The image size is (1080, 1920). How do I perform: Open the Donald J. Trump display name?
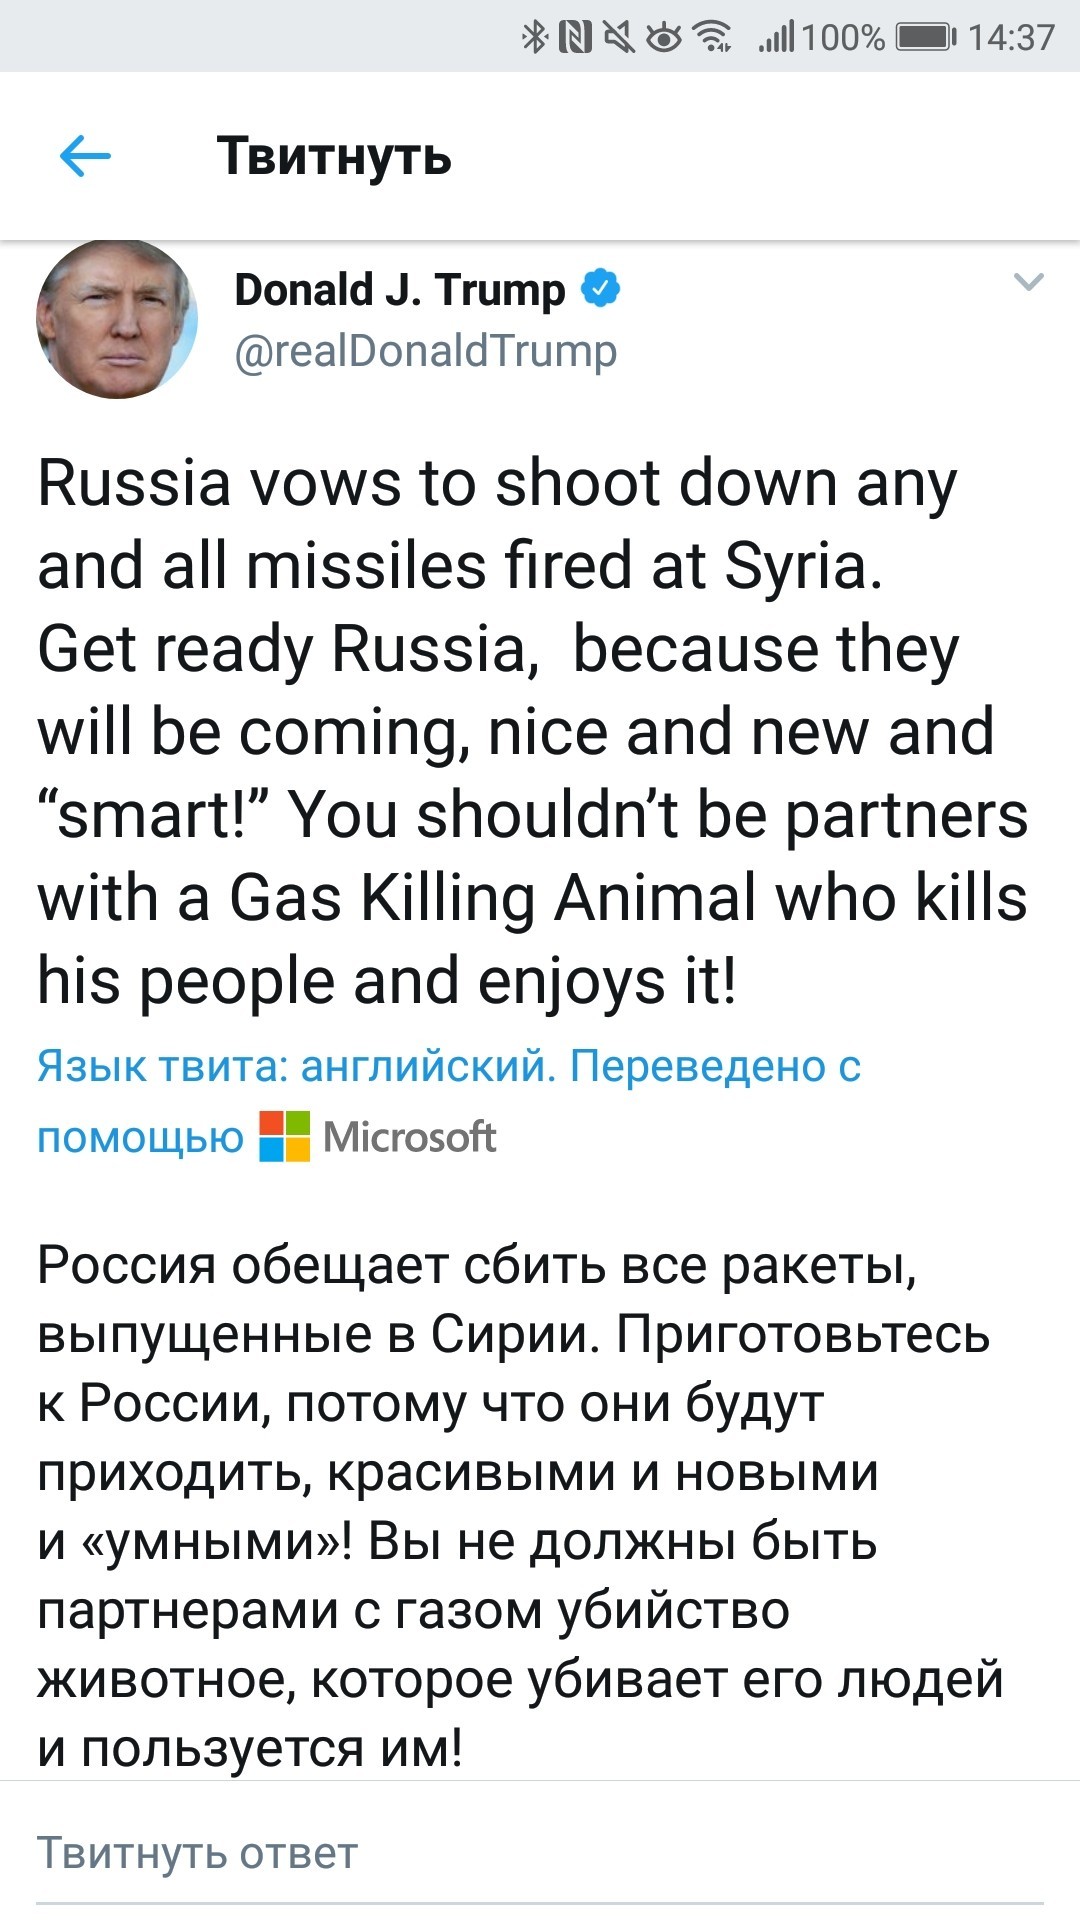click(399, 288)
